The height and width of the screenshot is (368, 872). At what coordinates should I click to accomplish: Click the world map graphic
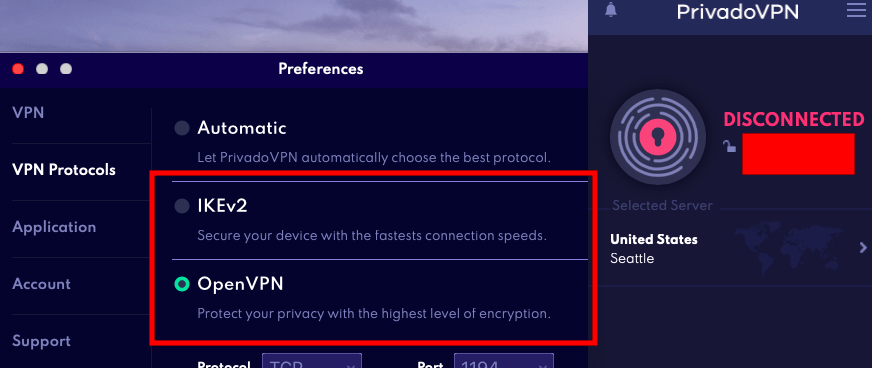pos(789,246)
